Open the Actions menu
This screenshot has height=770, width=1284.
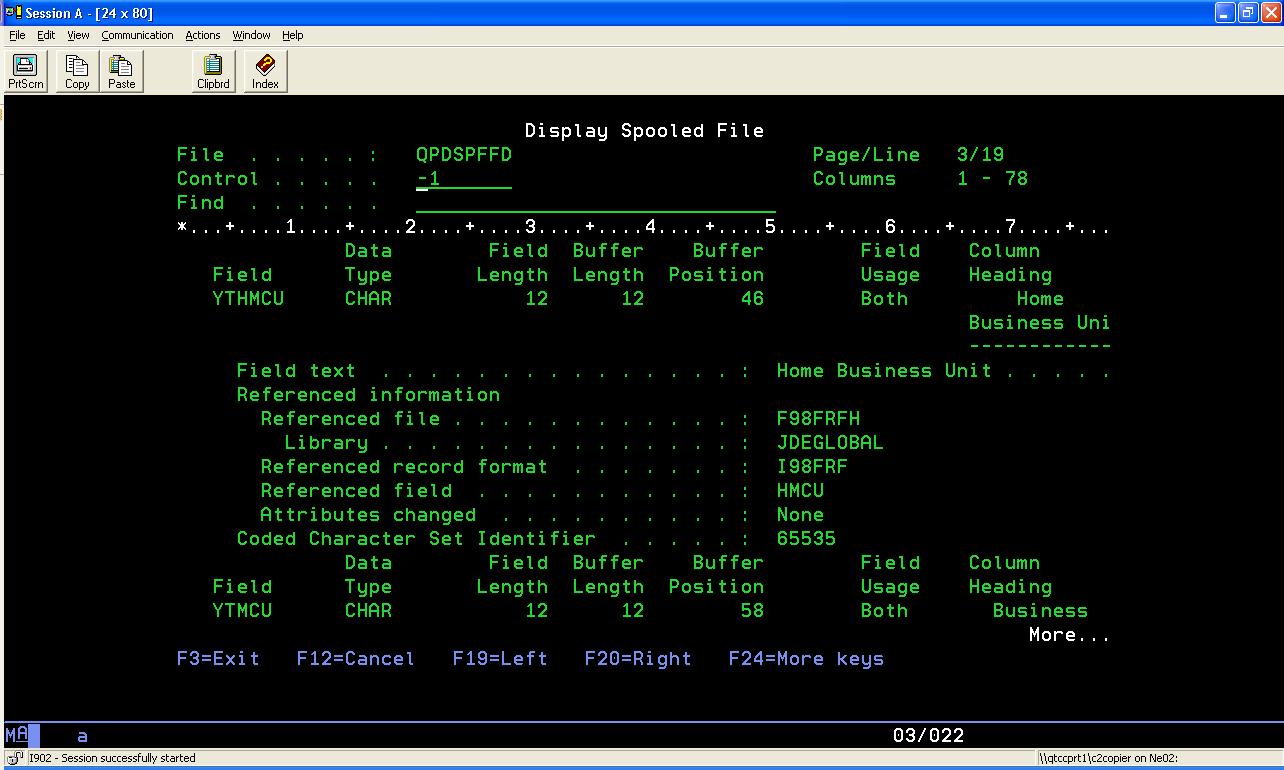(x=203, y=35)
